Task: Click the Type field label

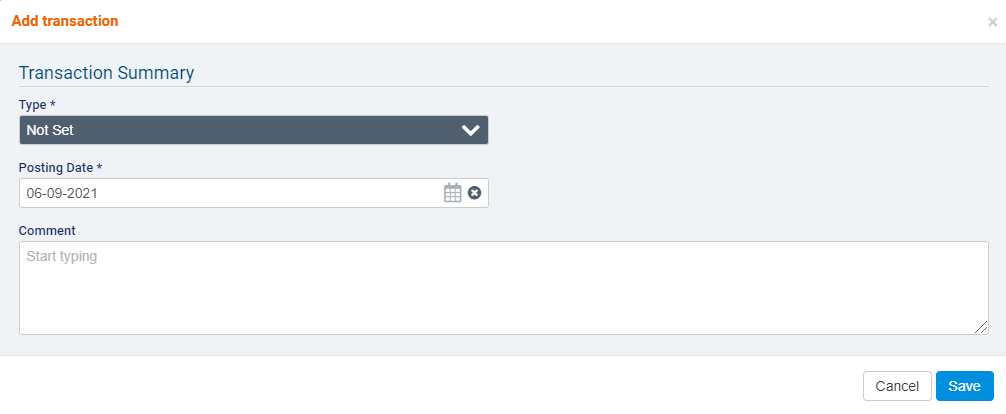Action: tap(34, 104)
